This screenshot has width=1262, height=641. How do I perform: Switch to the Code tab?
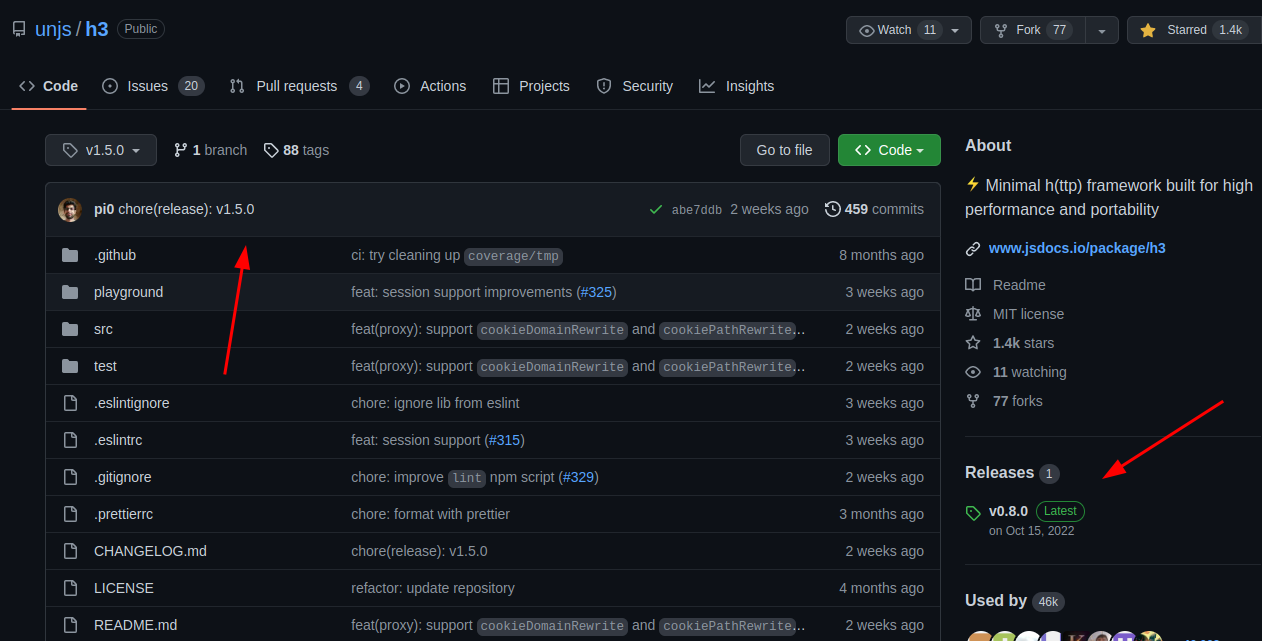[49, 86]
